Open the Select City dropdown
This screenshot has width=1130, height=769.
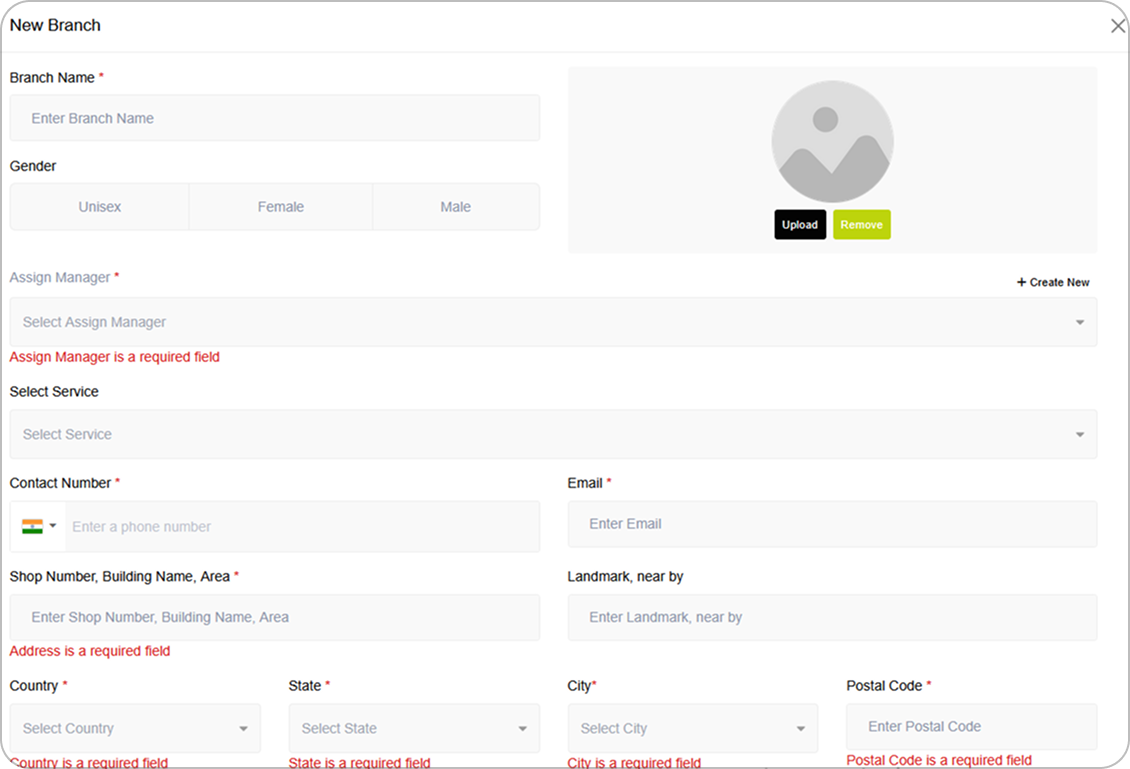pos(692,728)
